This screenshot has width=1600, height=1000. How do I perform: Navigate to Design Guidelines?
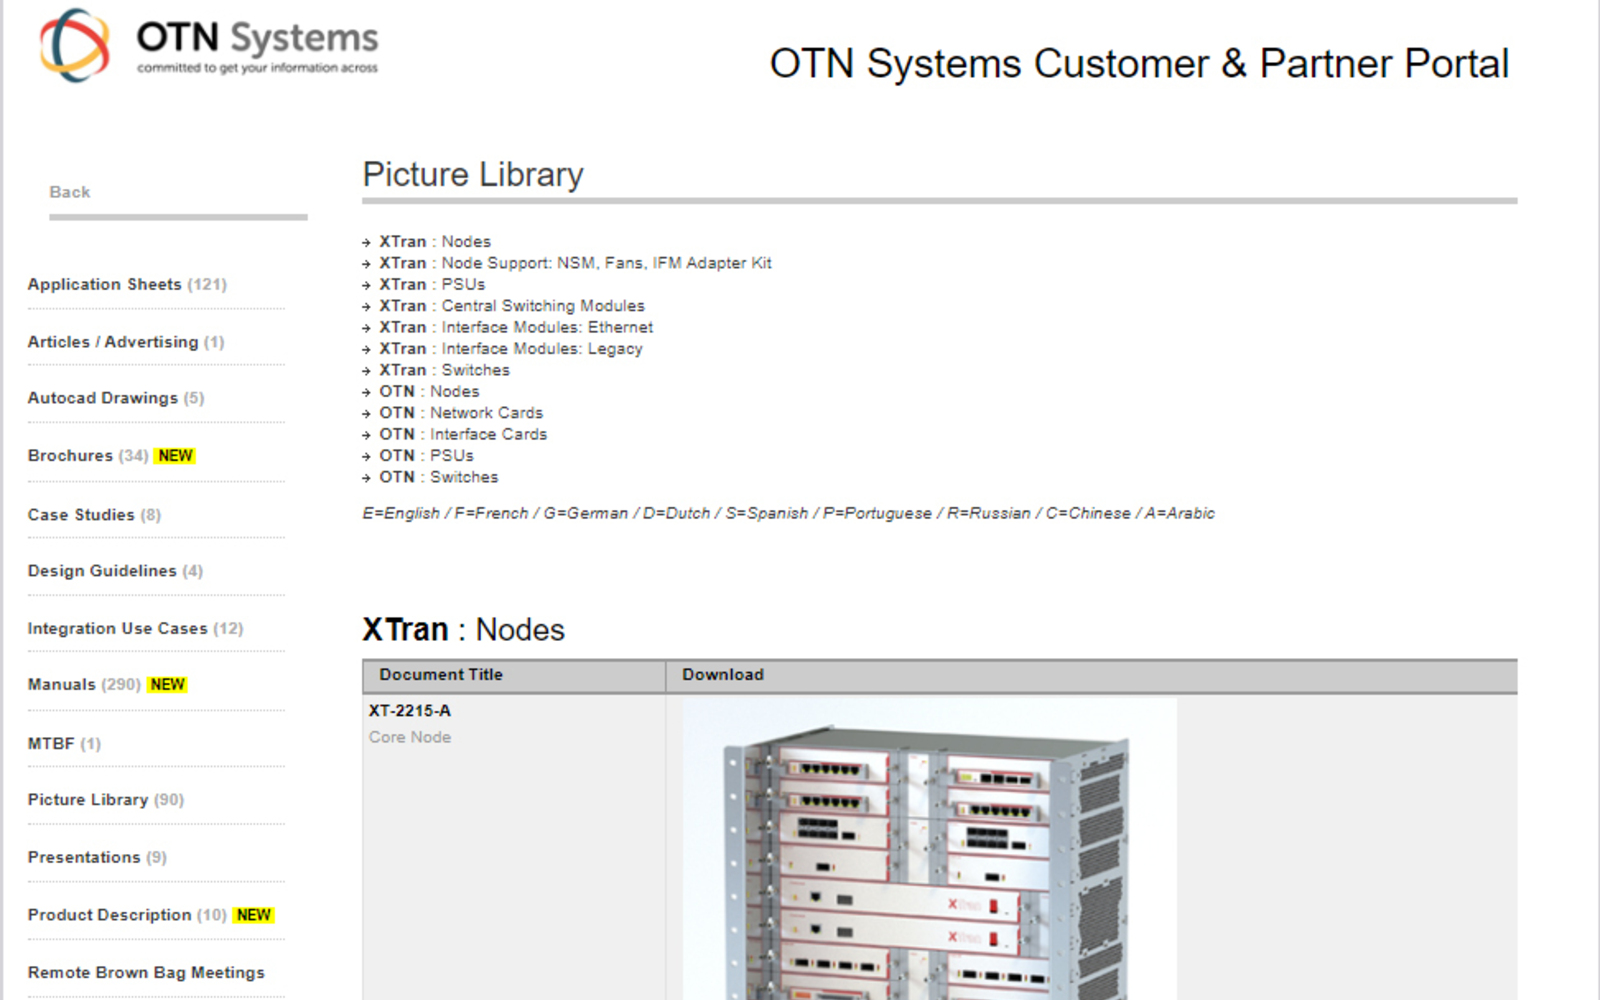tap(102, 571)
